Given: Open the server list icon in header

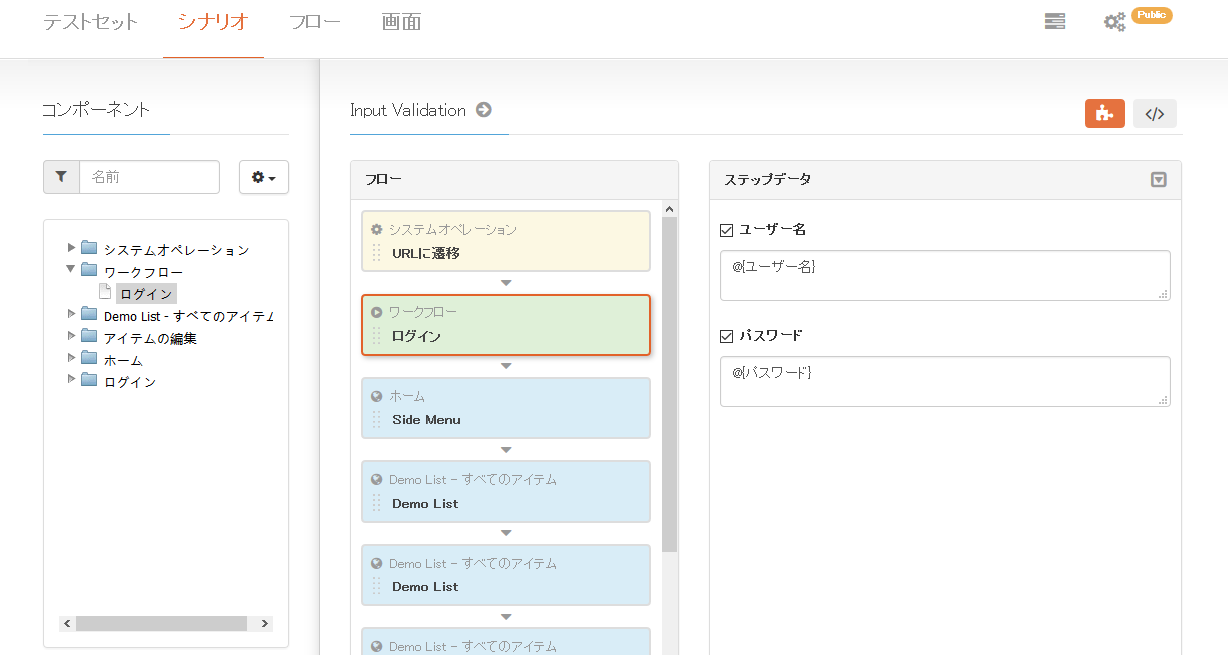Looking at the screenshot, I should pyautogui.click(x=1054, y=21).
